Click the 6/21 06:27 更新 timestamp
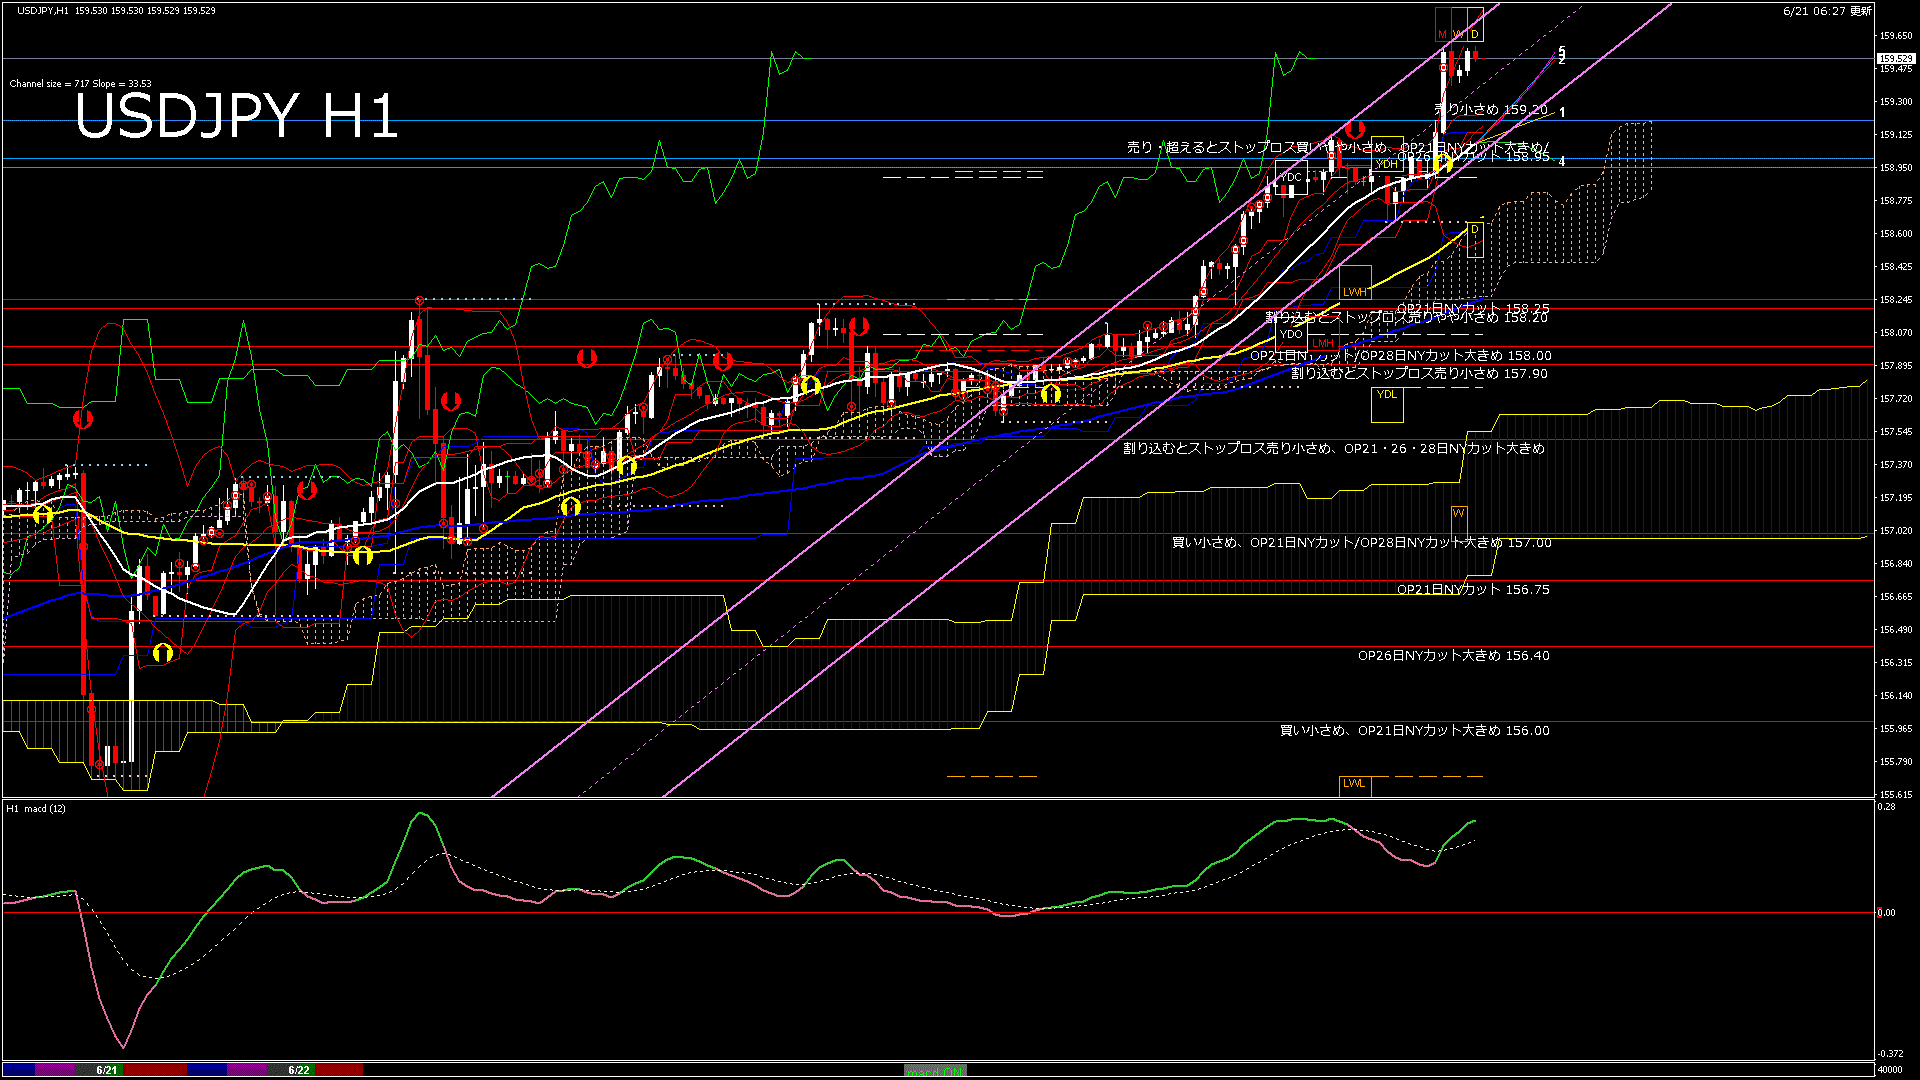This screenshot has width=1920, height=1080. [1827, 11]
